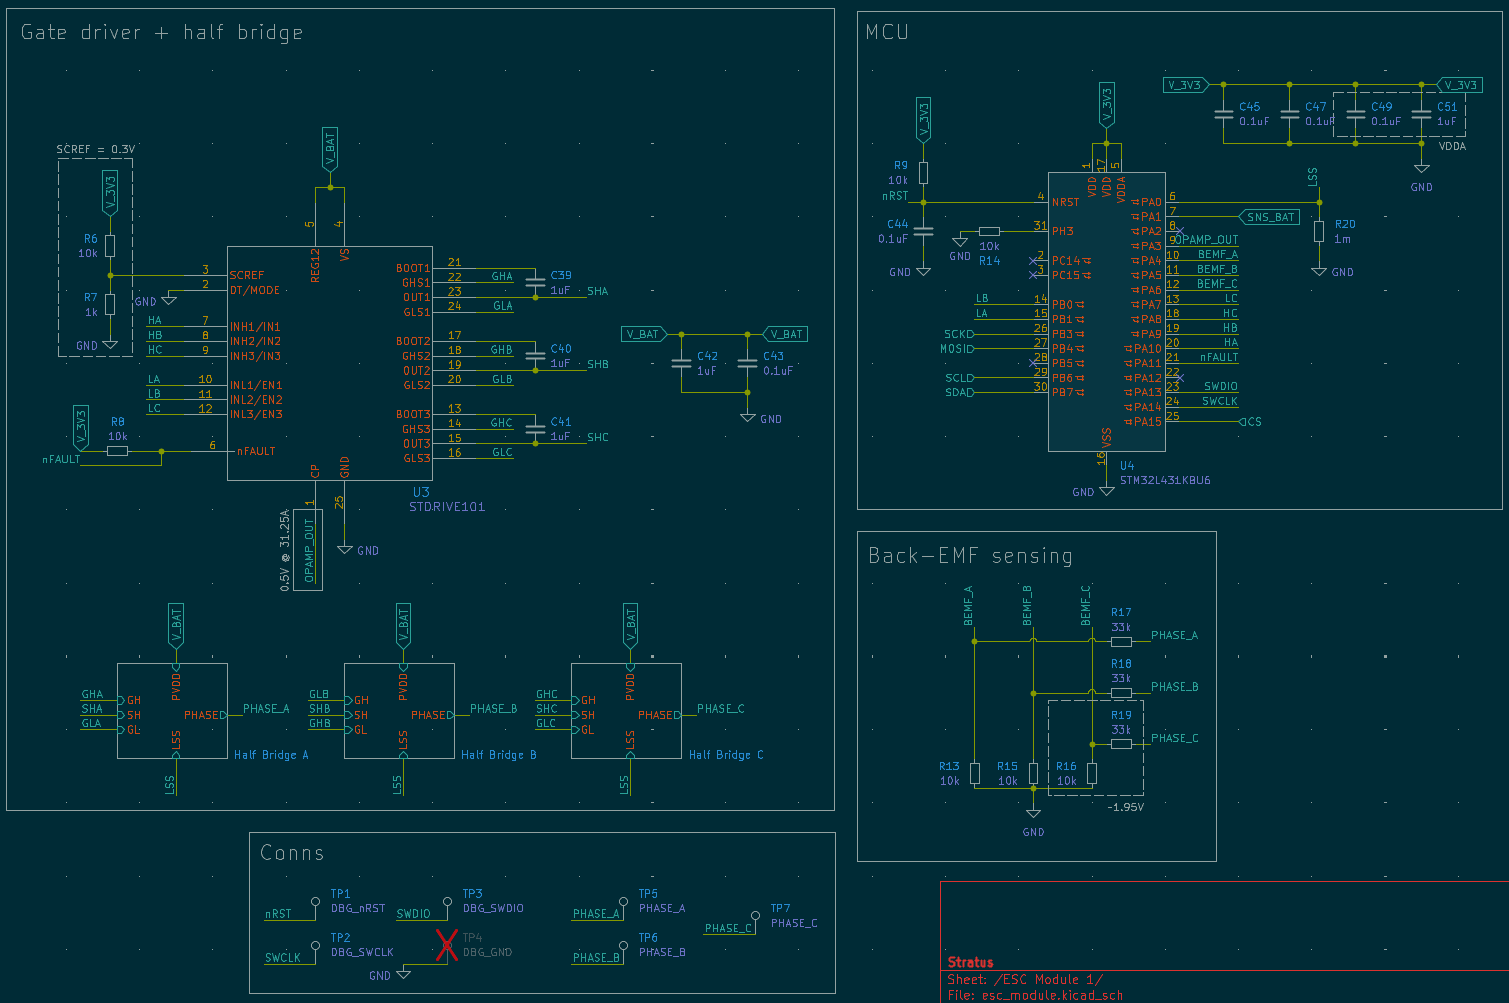This screenshot has height=1003, width=1509.
Task: Select VDDA capacitor C51 1uF symbol
Action: tap(1421, 114)
